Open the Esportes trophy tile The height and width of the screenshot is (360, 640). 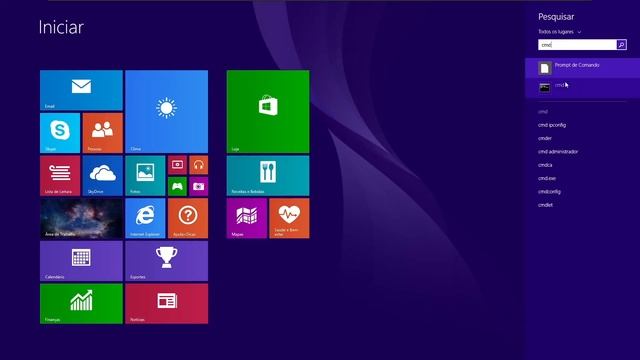(x=167, y=261)
